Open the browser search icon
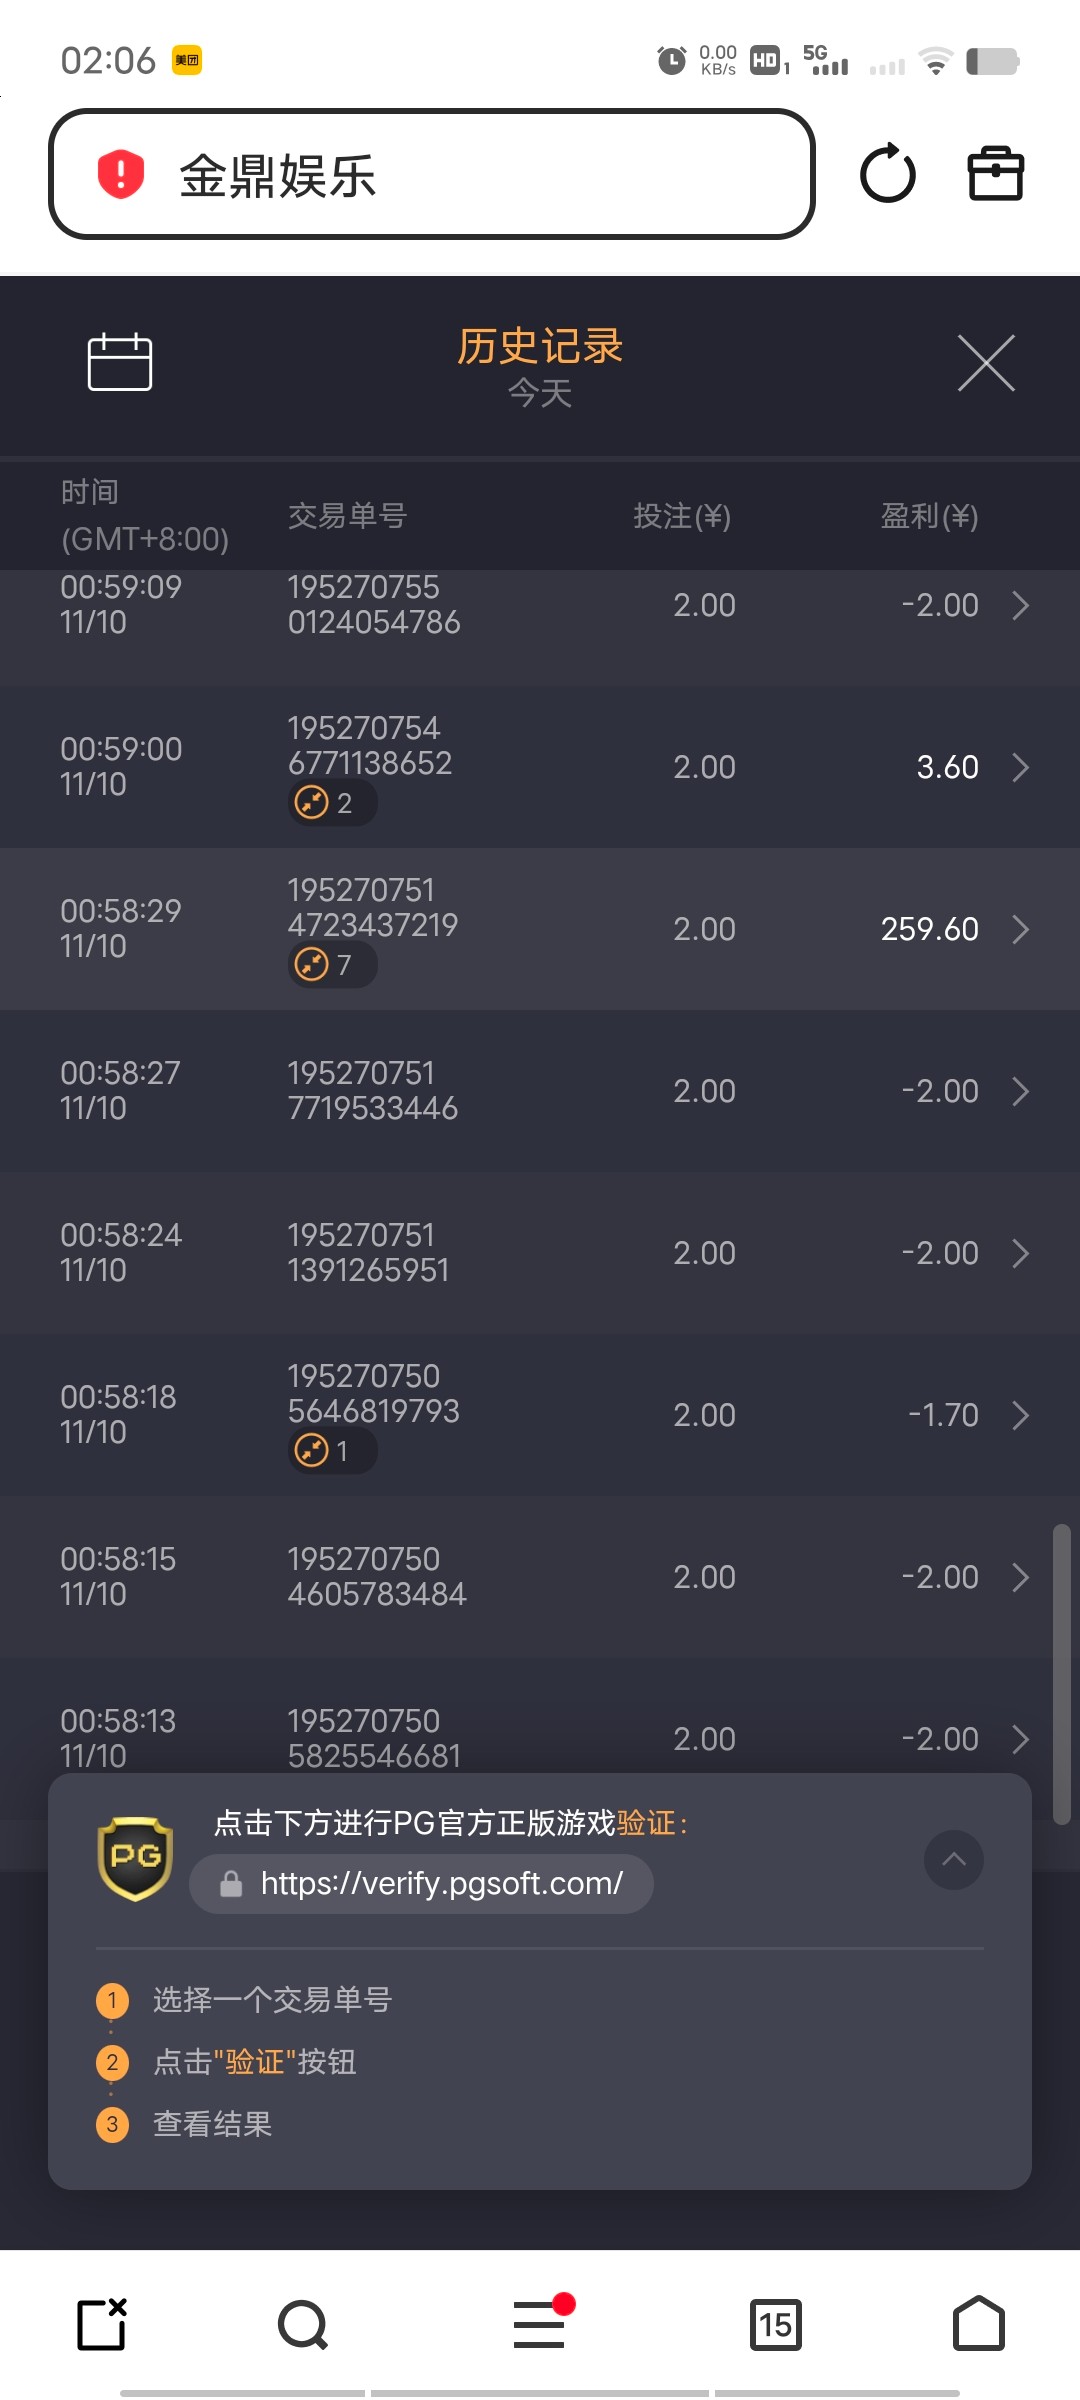 click(x=303, y=2324)
